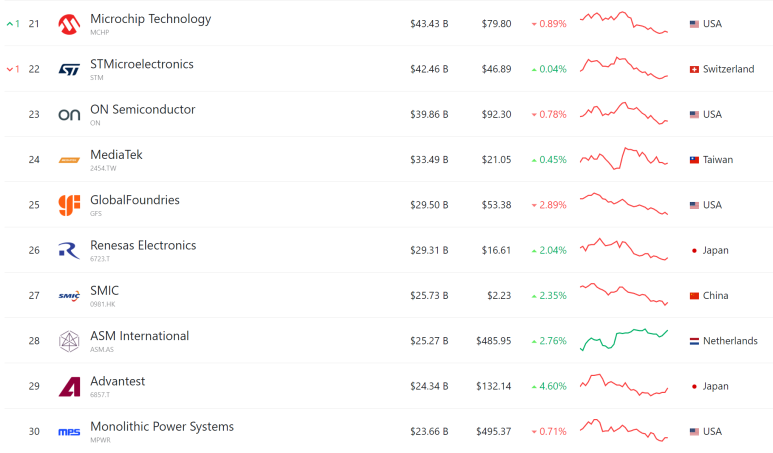Click the Switzerland flag next to STMicroelectronics
Screen dimensions: 773x453
(694, 70)
